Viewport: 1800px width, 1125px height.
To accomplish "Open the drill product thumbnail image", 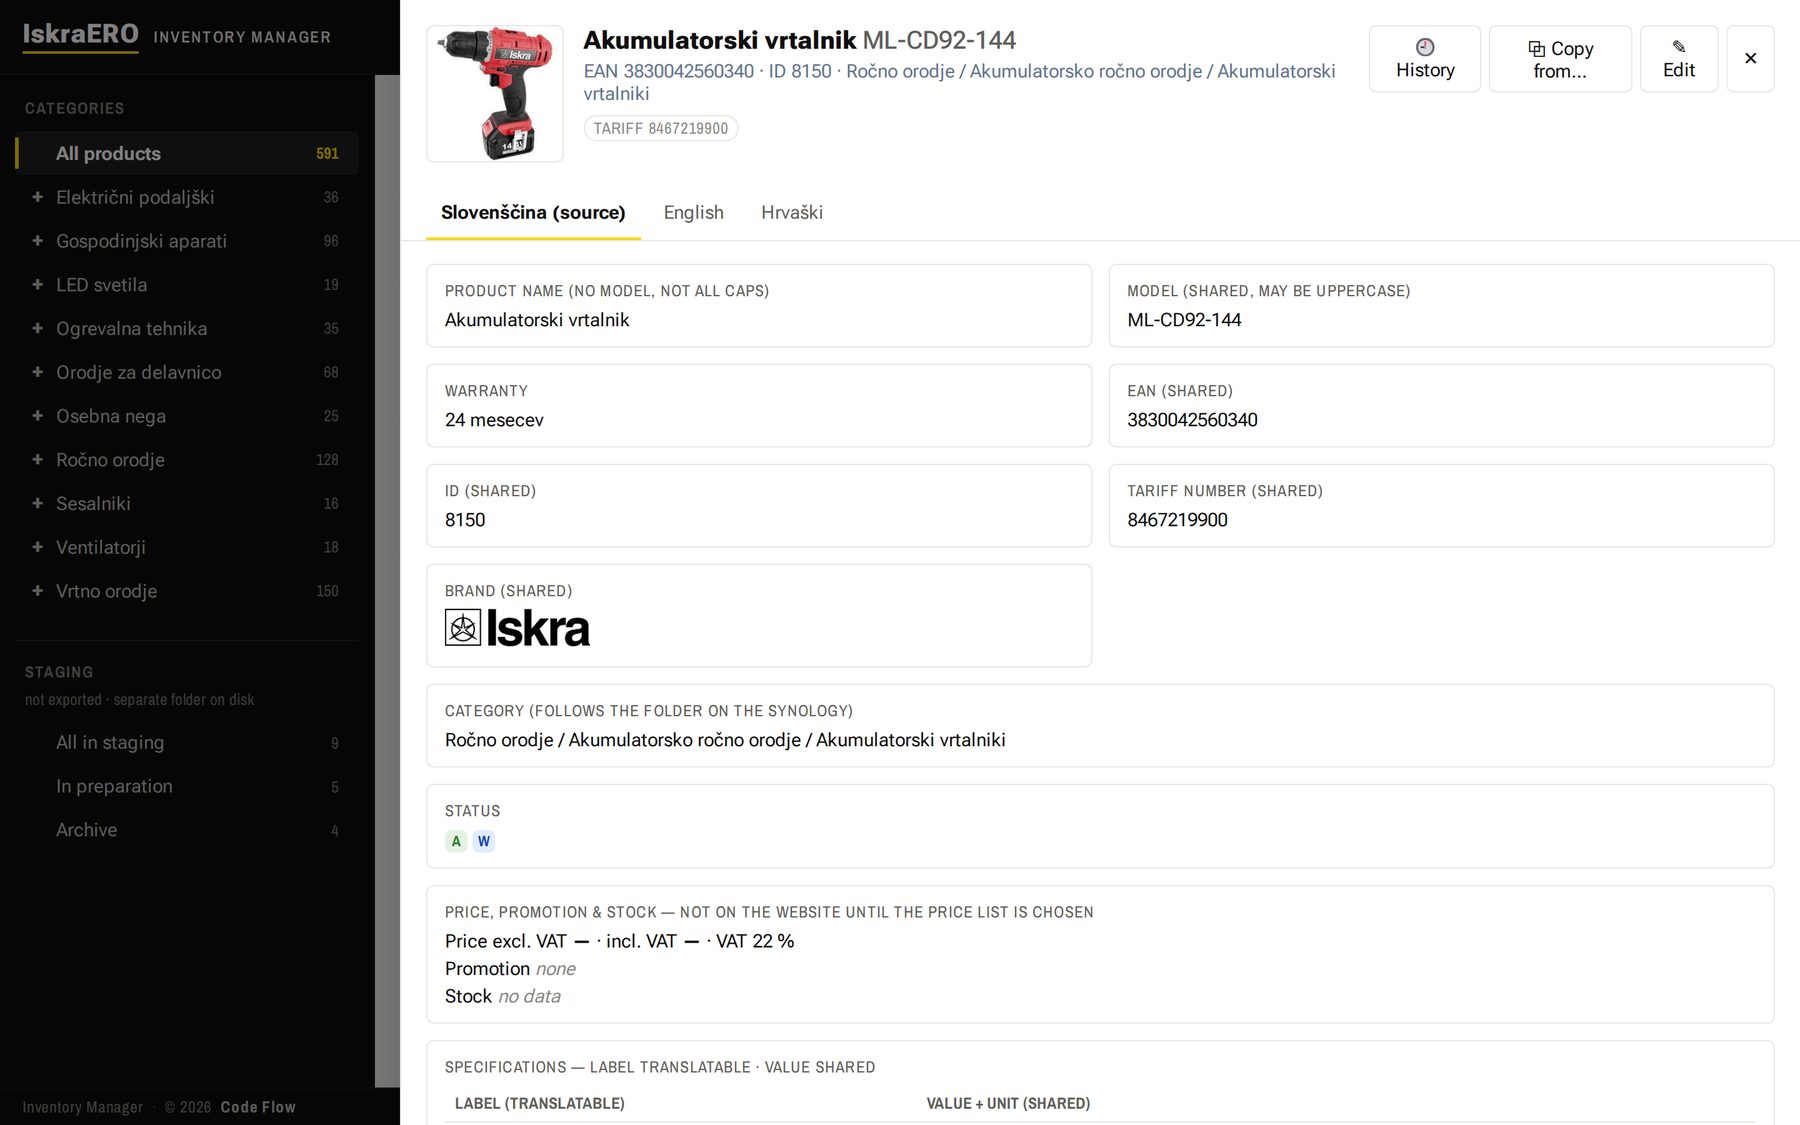I will [495, 94].
